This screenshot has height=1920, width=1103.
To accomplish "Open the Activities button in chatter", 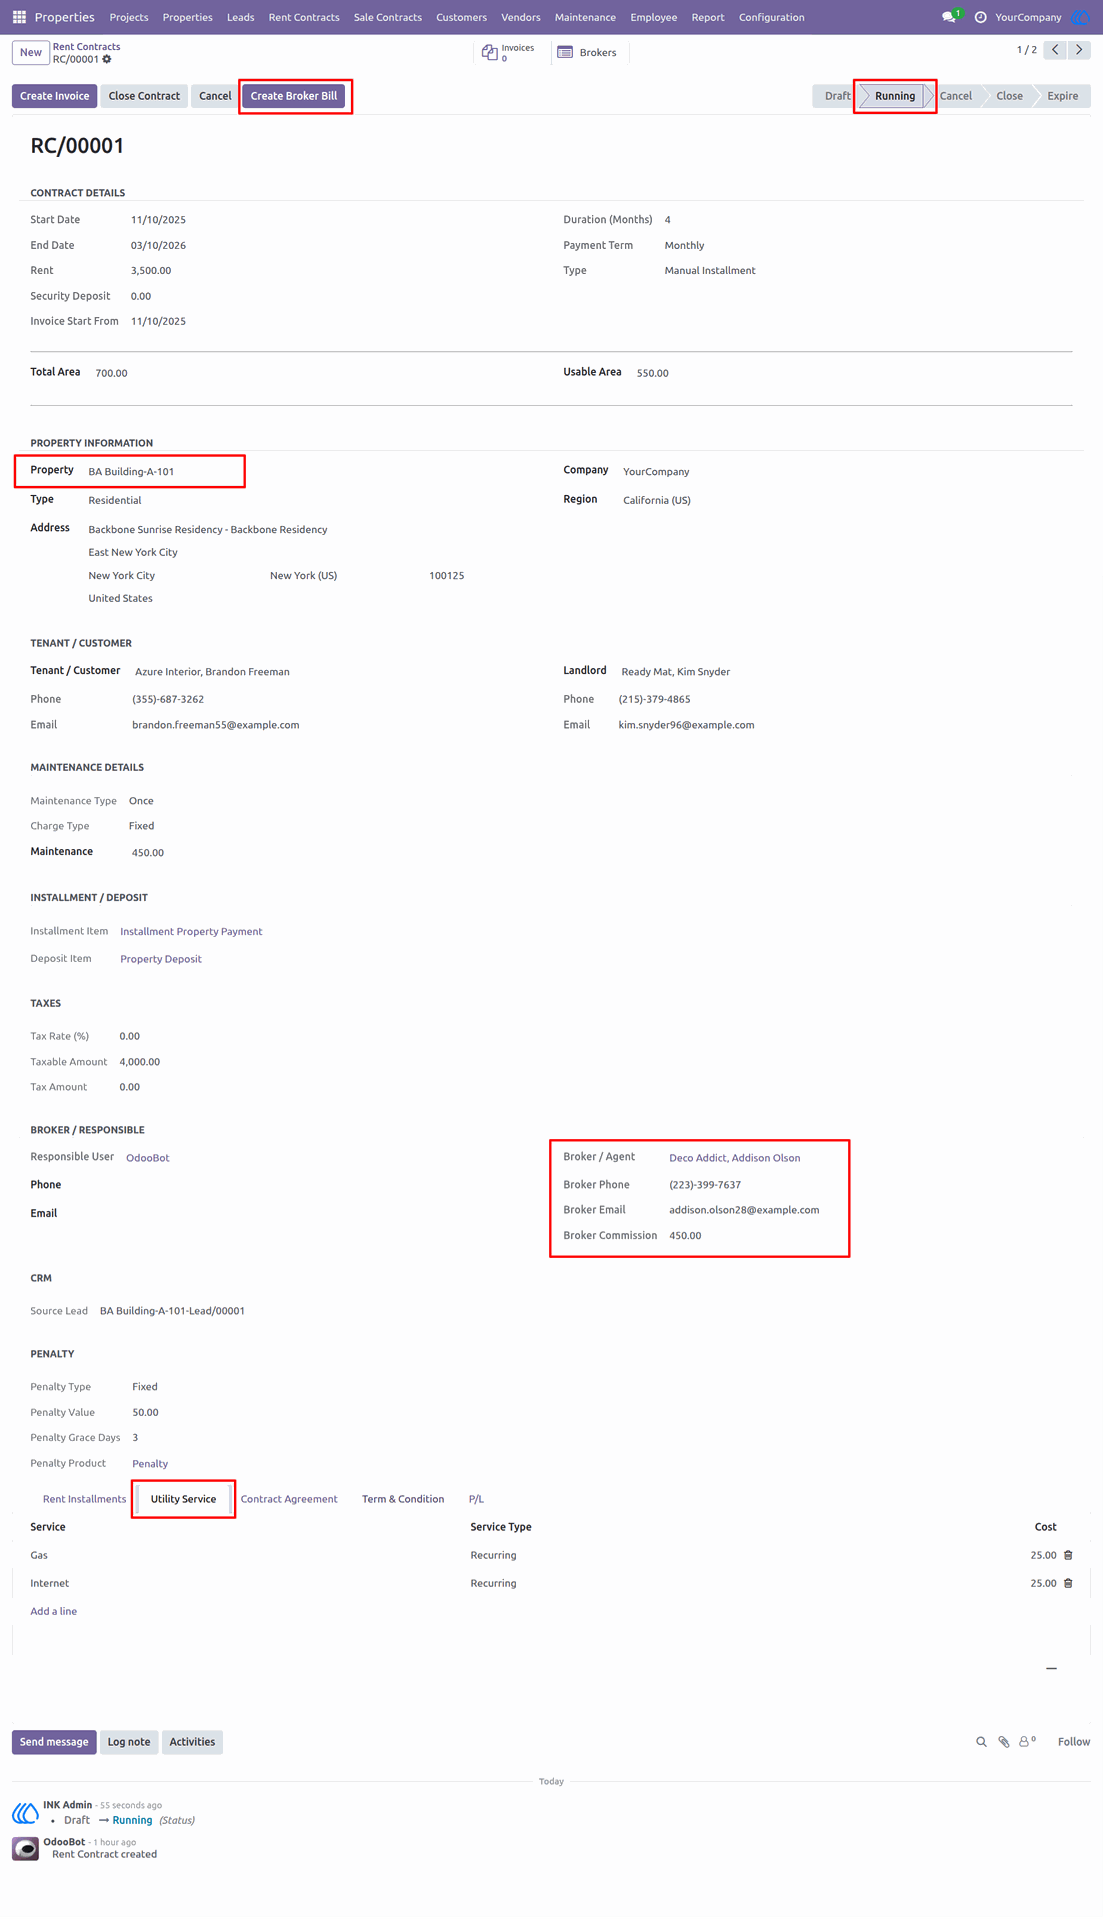I will click(192, 1742).
